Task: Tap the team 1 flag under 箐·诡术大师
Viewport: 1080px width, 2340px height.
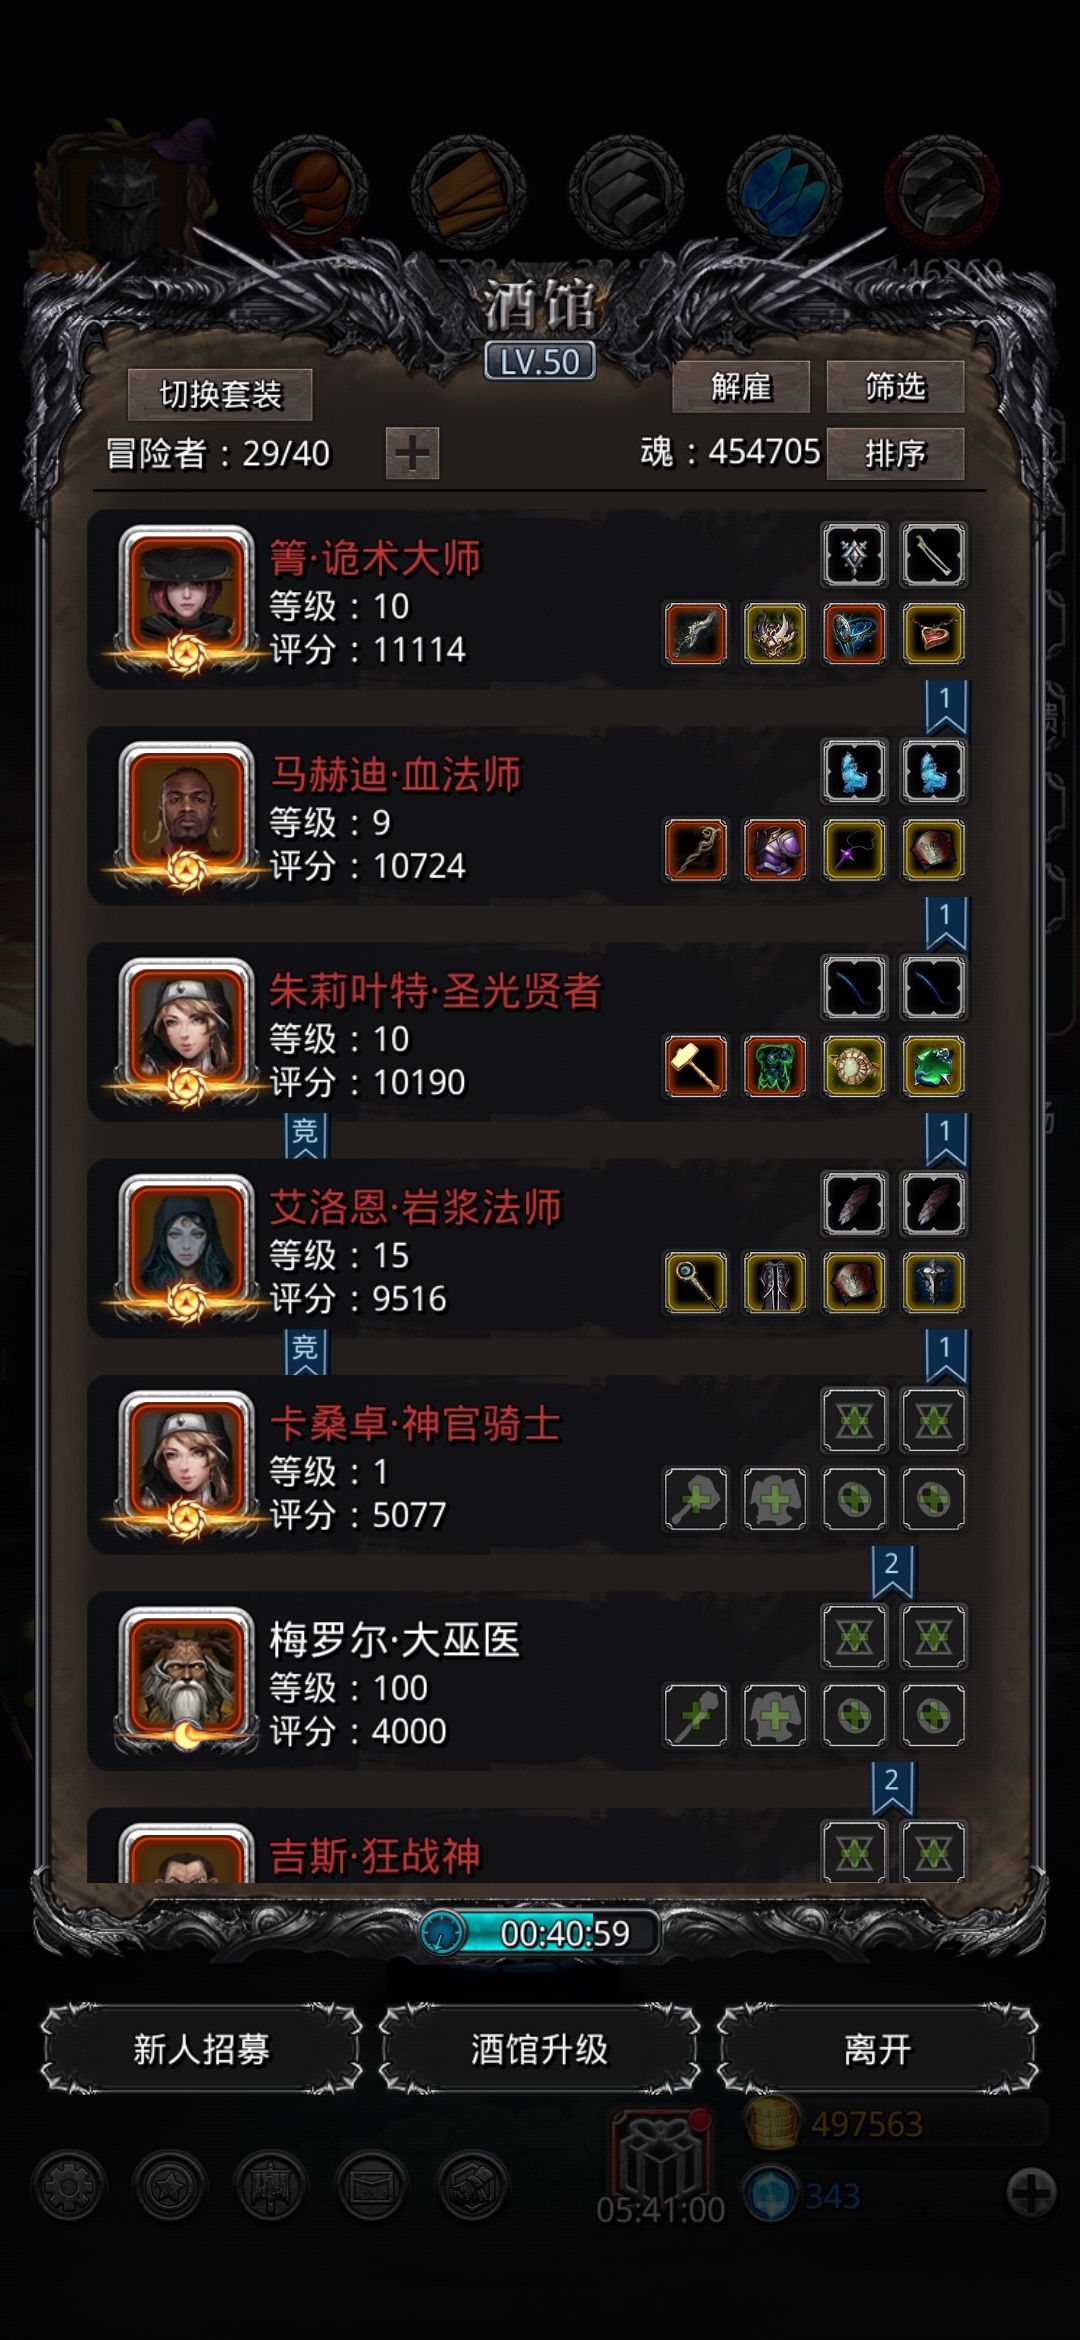Action: pyautogui.click(x=945, y=707)
